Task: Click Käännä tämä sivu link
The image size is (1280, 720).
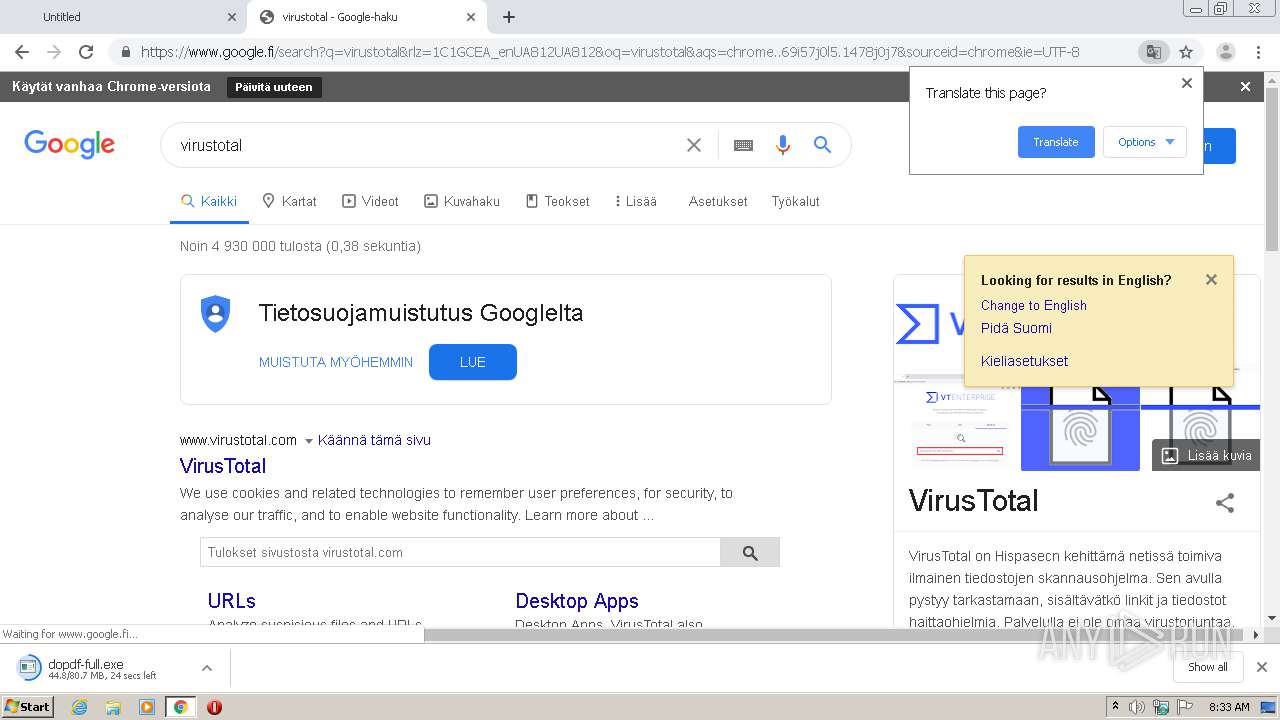Action: pos(374,440)
